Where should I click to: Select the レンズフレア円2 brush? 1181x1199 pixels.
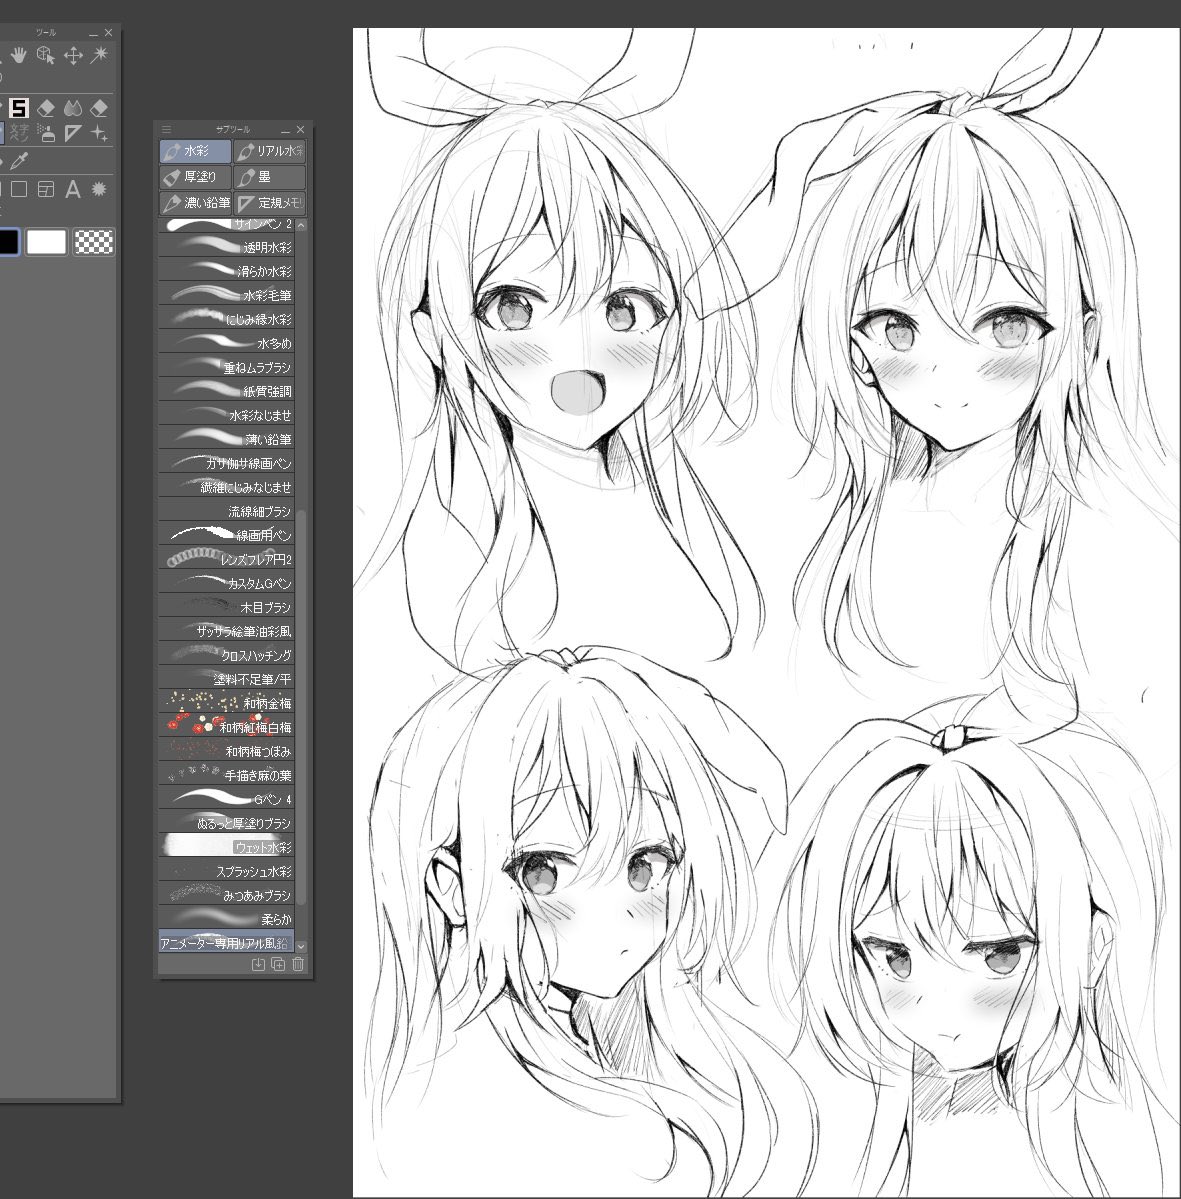(226, 559)
